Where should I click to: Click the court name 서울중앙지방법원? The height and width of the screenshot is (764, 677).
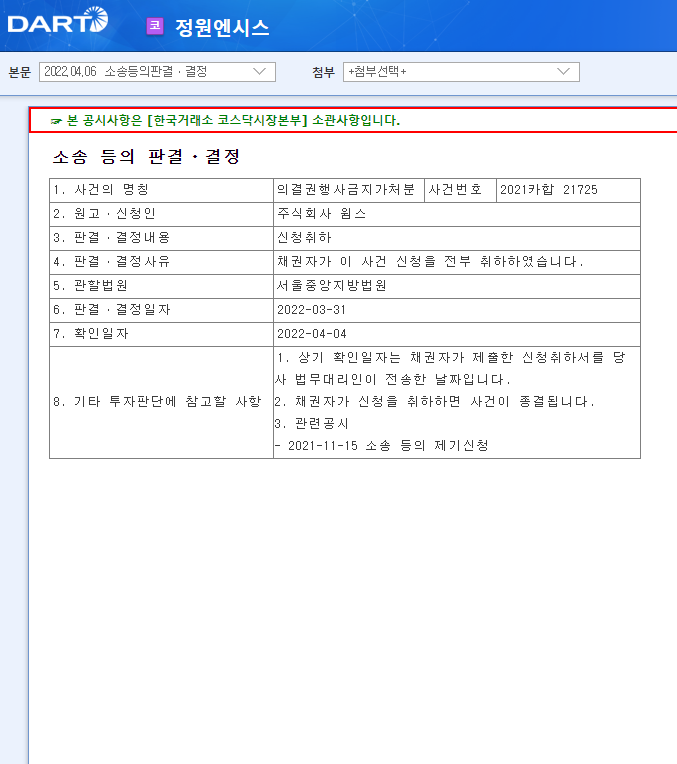click(331, 286)
